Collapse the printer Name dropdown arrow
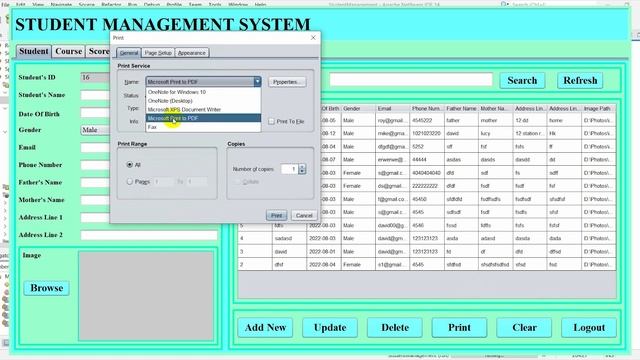Screen dimensions: 640x360 point(257,82)
